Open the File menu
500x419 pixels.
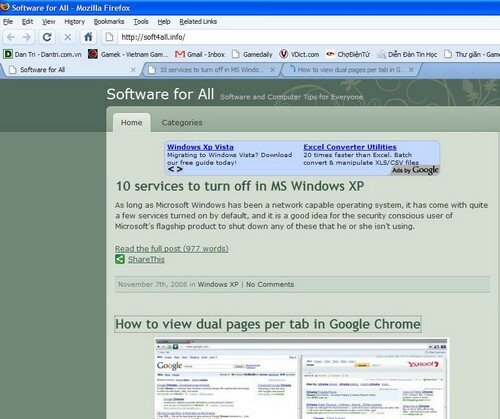click(x=8, y=22)
